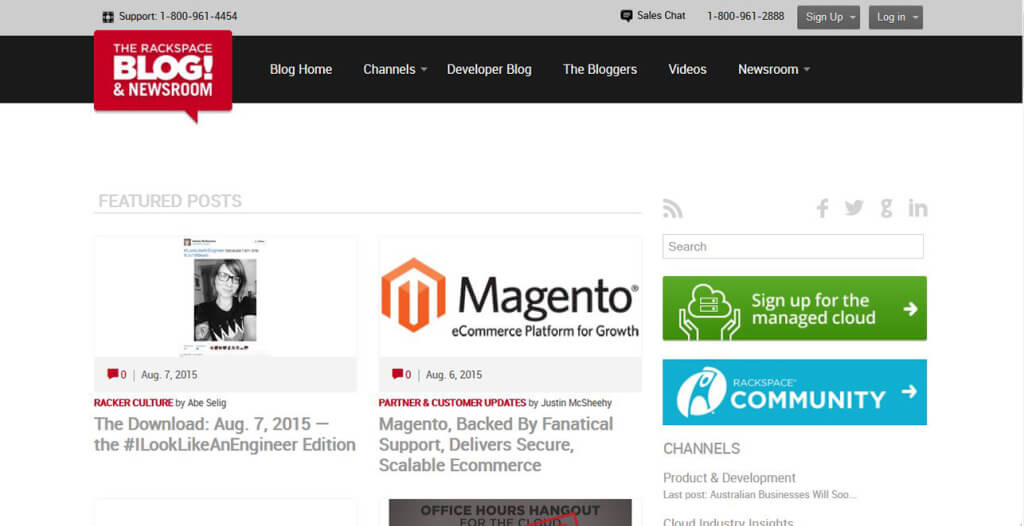This screenshot has height=526, width=1024.
Task: Click comment bubble icon on Aug. 7 post
Action: [x=113, y=374]
